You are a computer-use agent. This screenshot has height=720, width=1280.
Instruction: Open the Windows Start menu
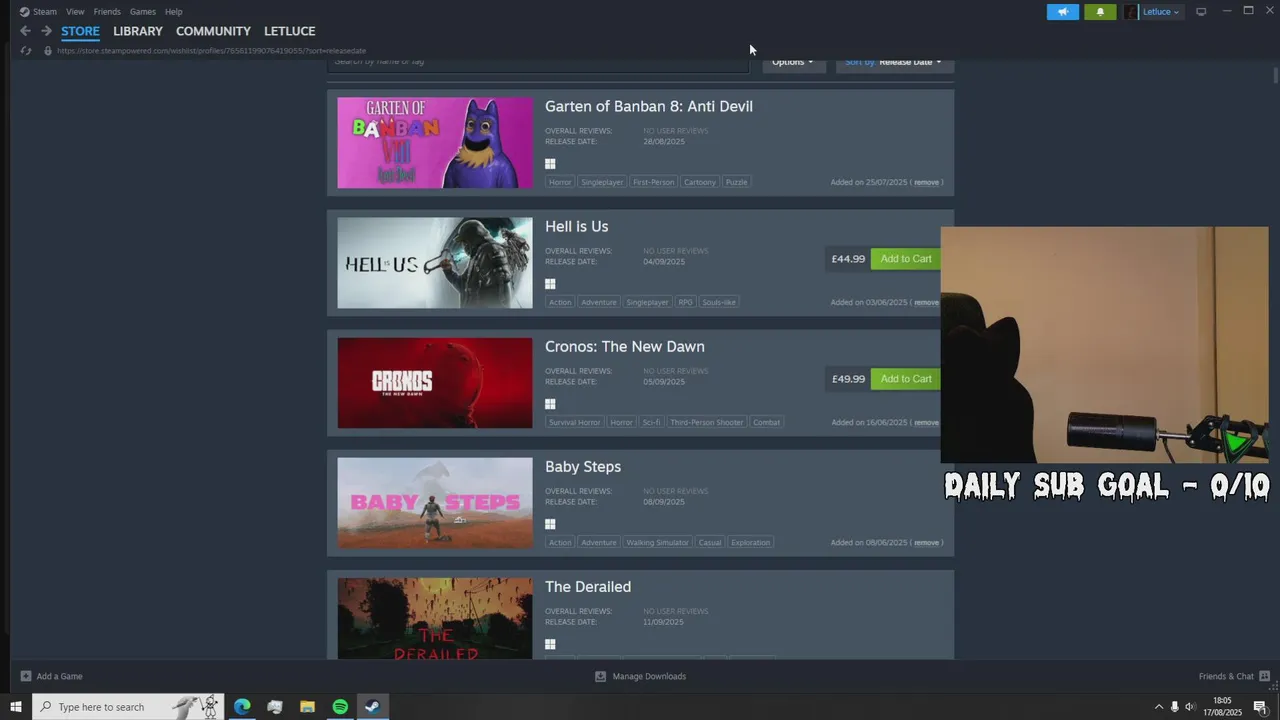coord(16,707)
